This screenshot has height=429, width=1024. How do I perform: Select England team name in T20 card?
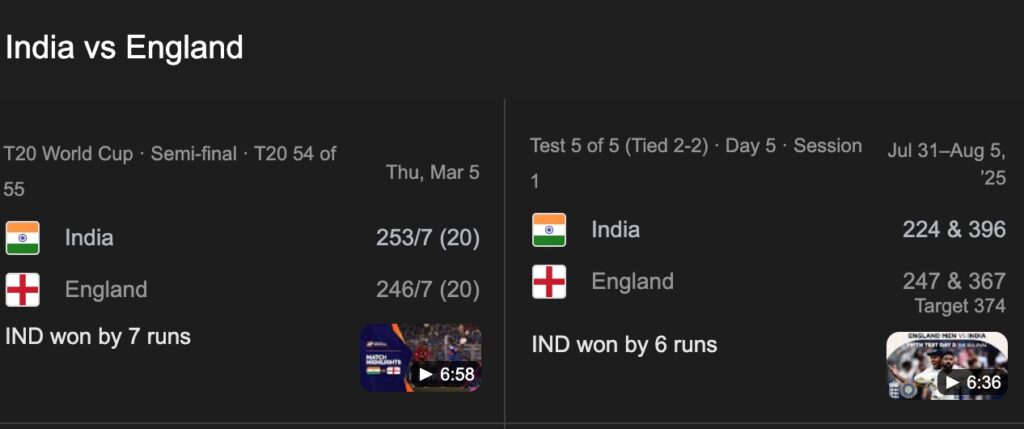(106, 290)
